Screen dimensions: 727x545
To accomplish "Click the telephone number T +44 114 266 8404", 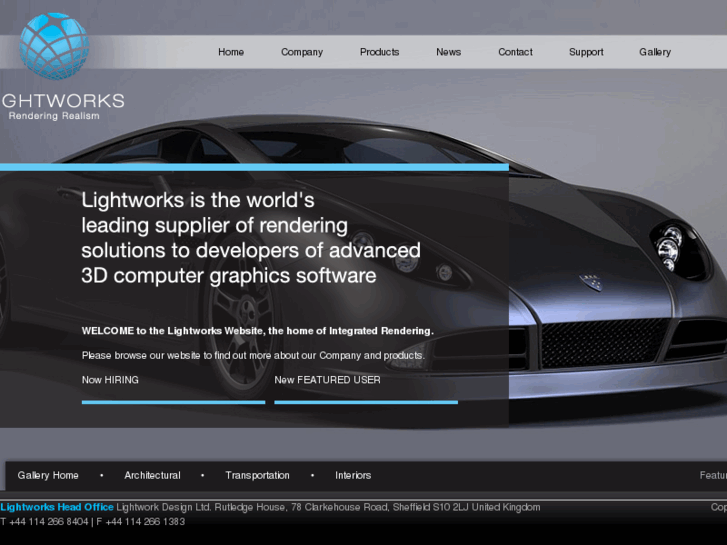I will (x=45, y=522).
